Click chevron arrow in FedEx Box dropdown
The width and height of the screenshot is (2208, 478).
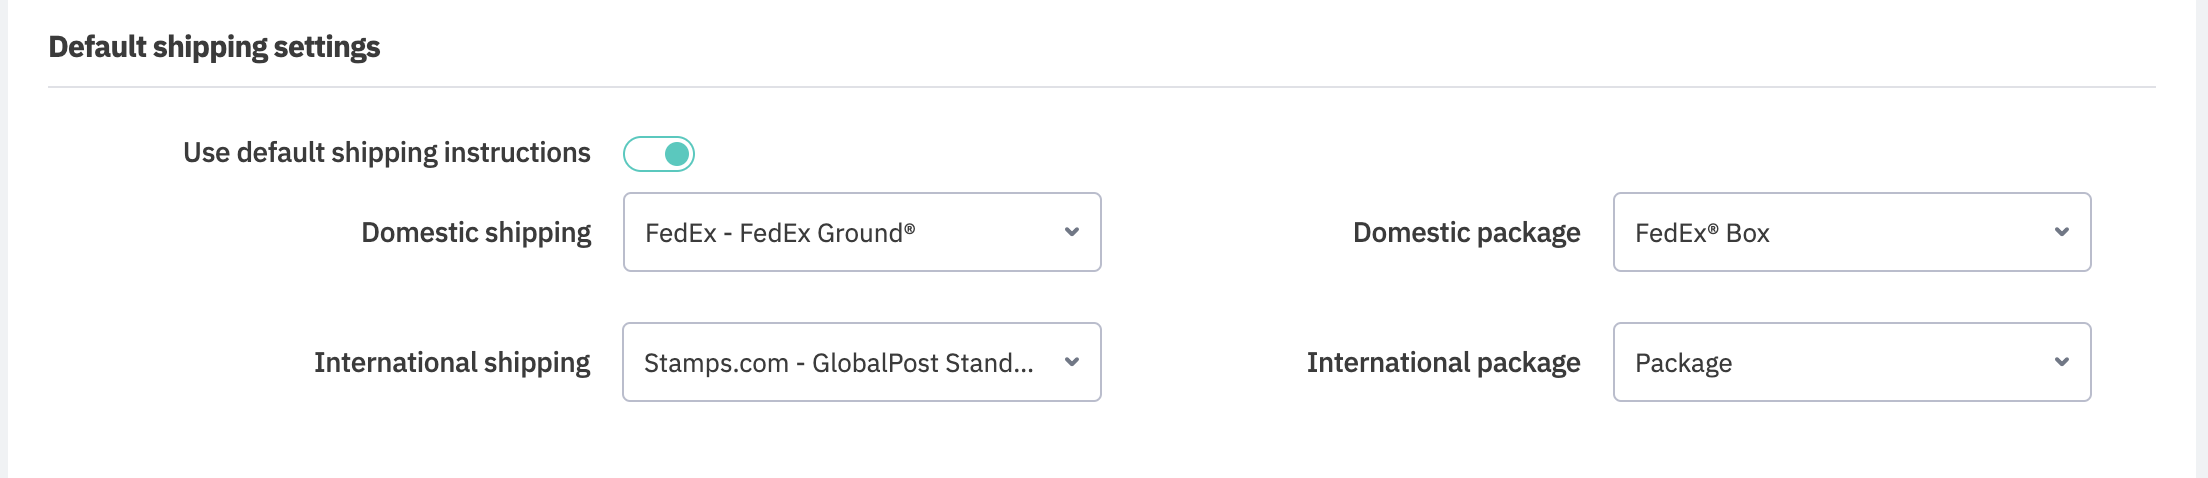pos(2061,232)
